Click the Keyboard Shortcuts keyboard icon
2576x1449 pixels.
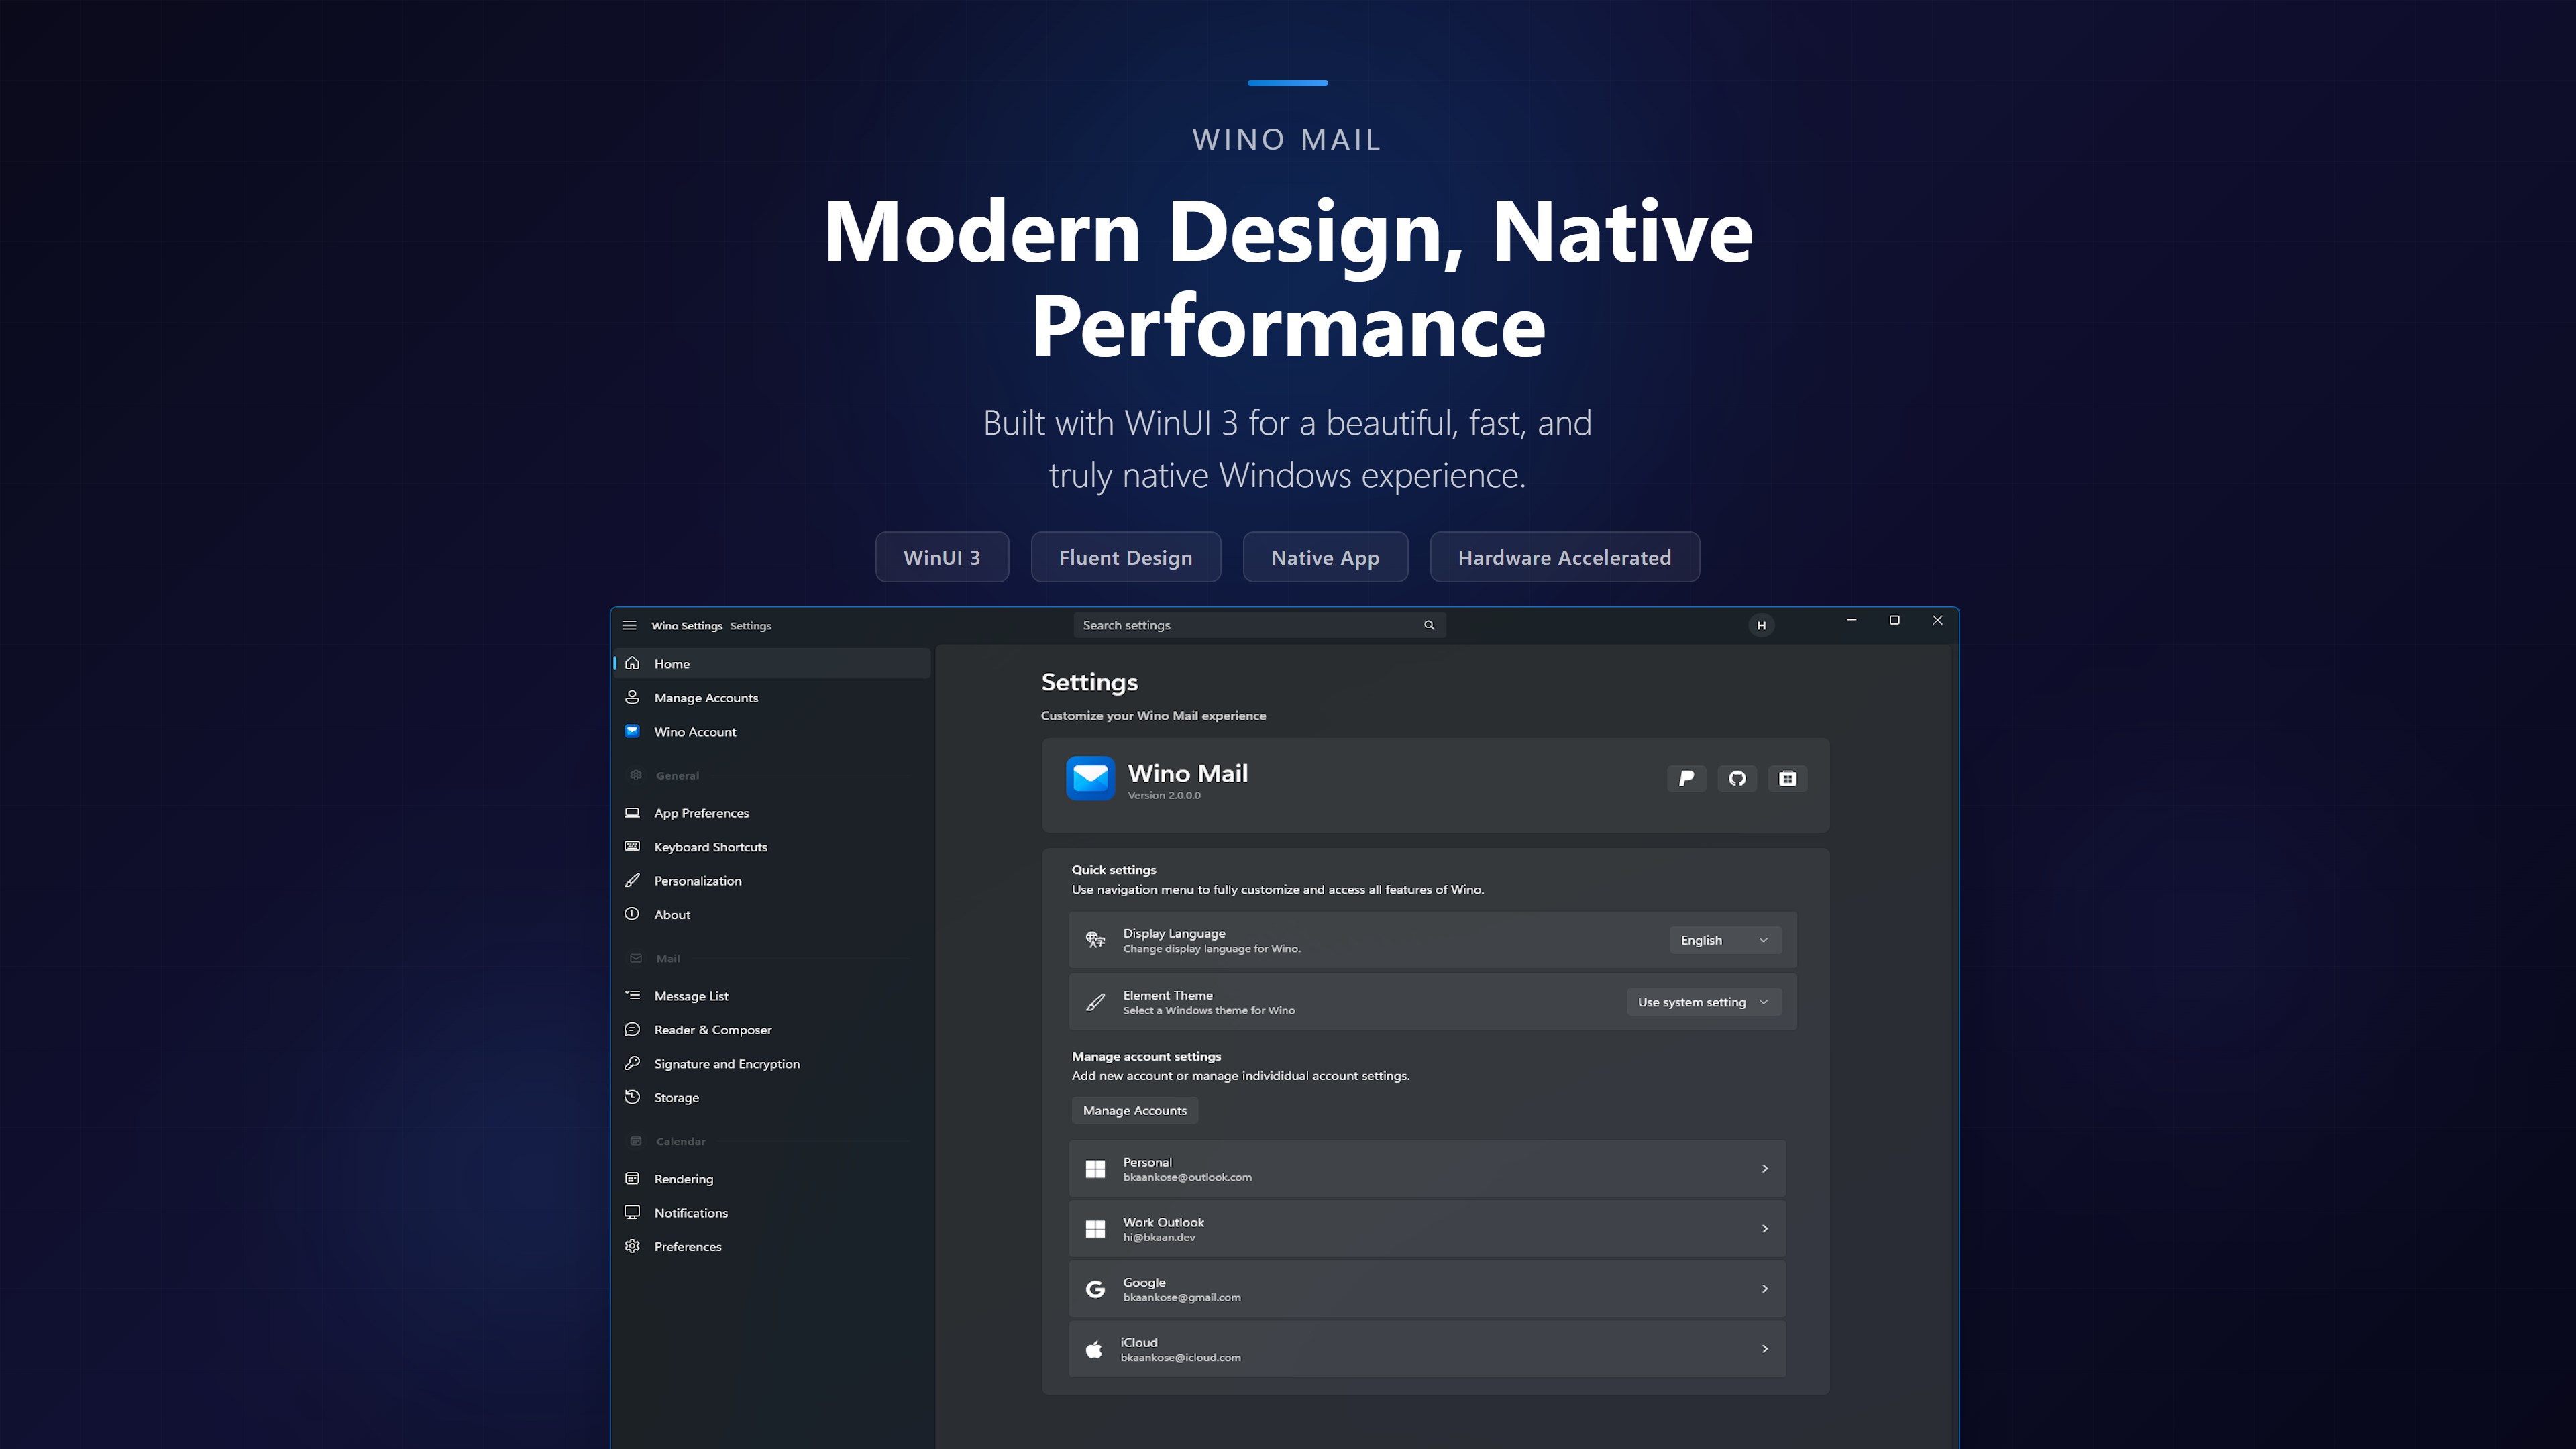[x=632, y=846]
